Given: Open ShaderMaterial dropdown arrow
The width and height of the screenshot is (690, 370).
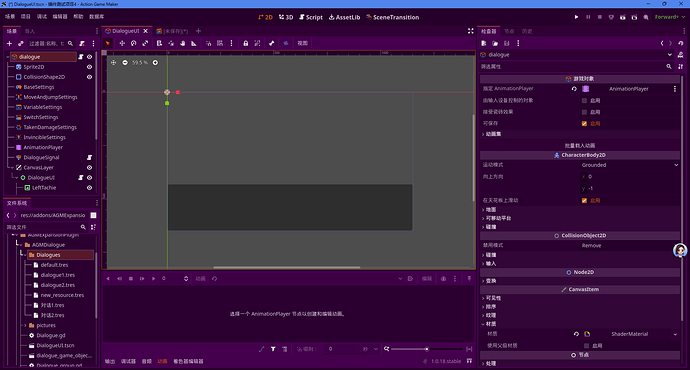Looking at the screenshot, I should pos(675,334).
